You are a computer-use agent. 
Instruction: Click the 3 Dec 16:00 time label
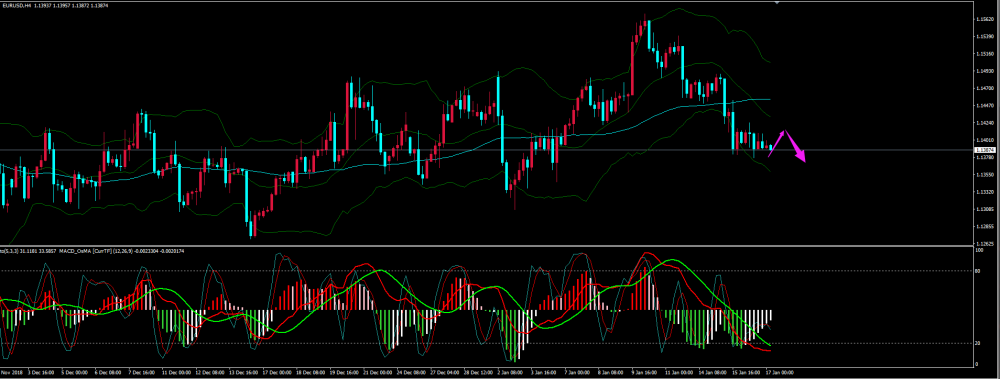click(41, 371)
